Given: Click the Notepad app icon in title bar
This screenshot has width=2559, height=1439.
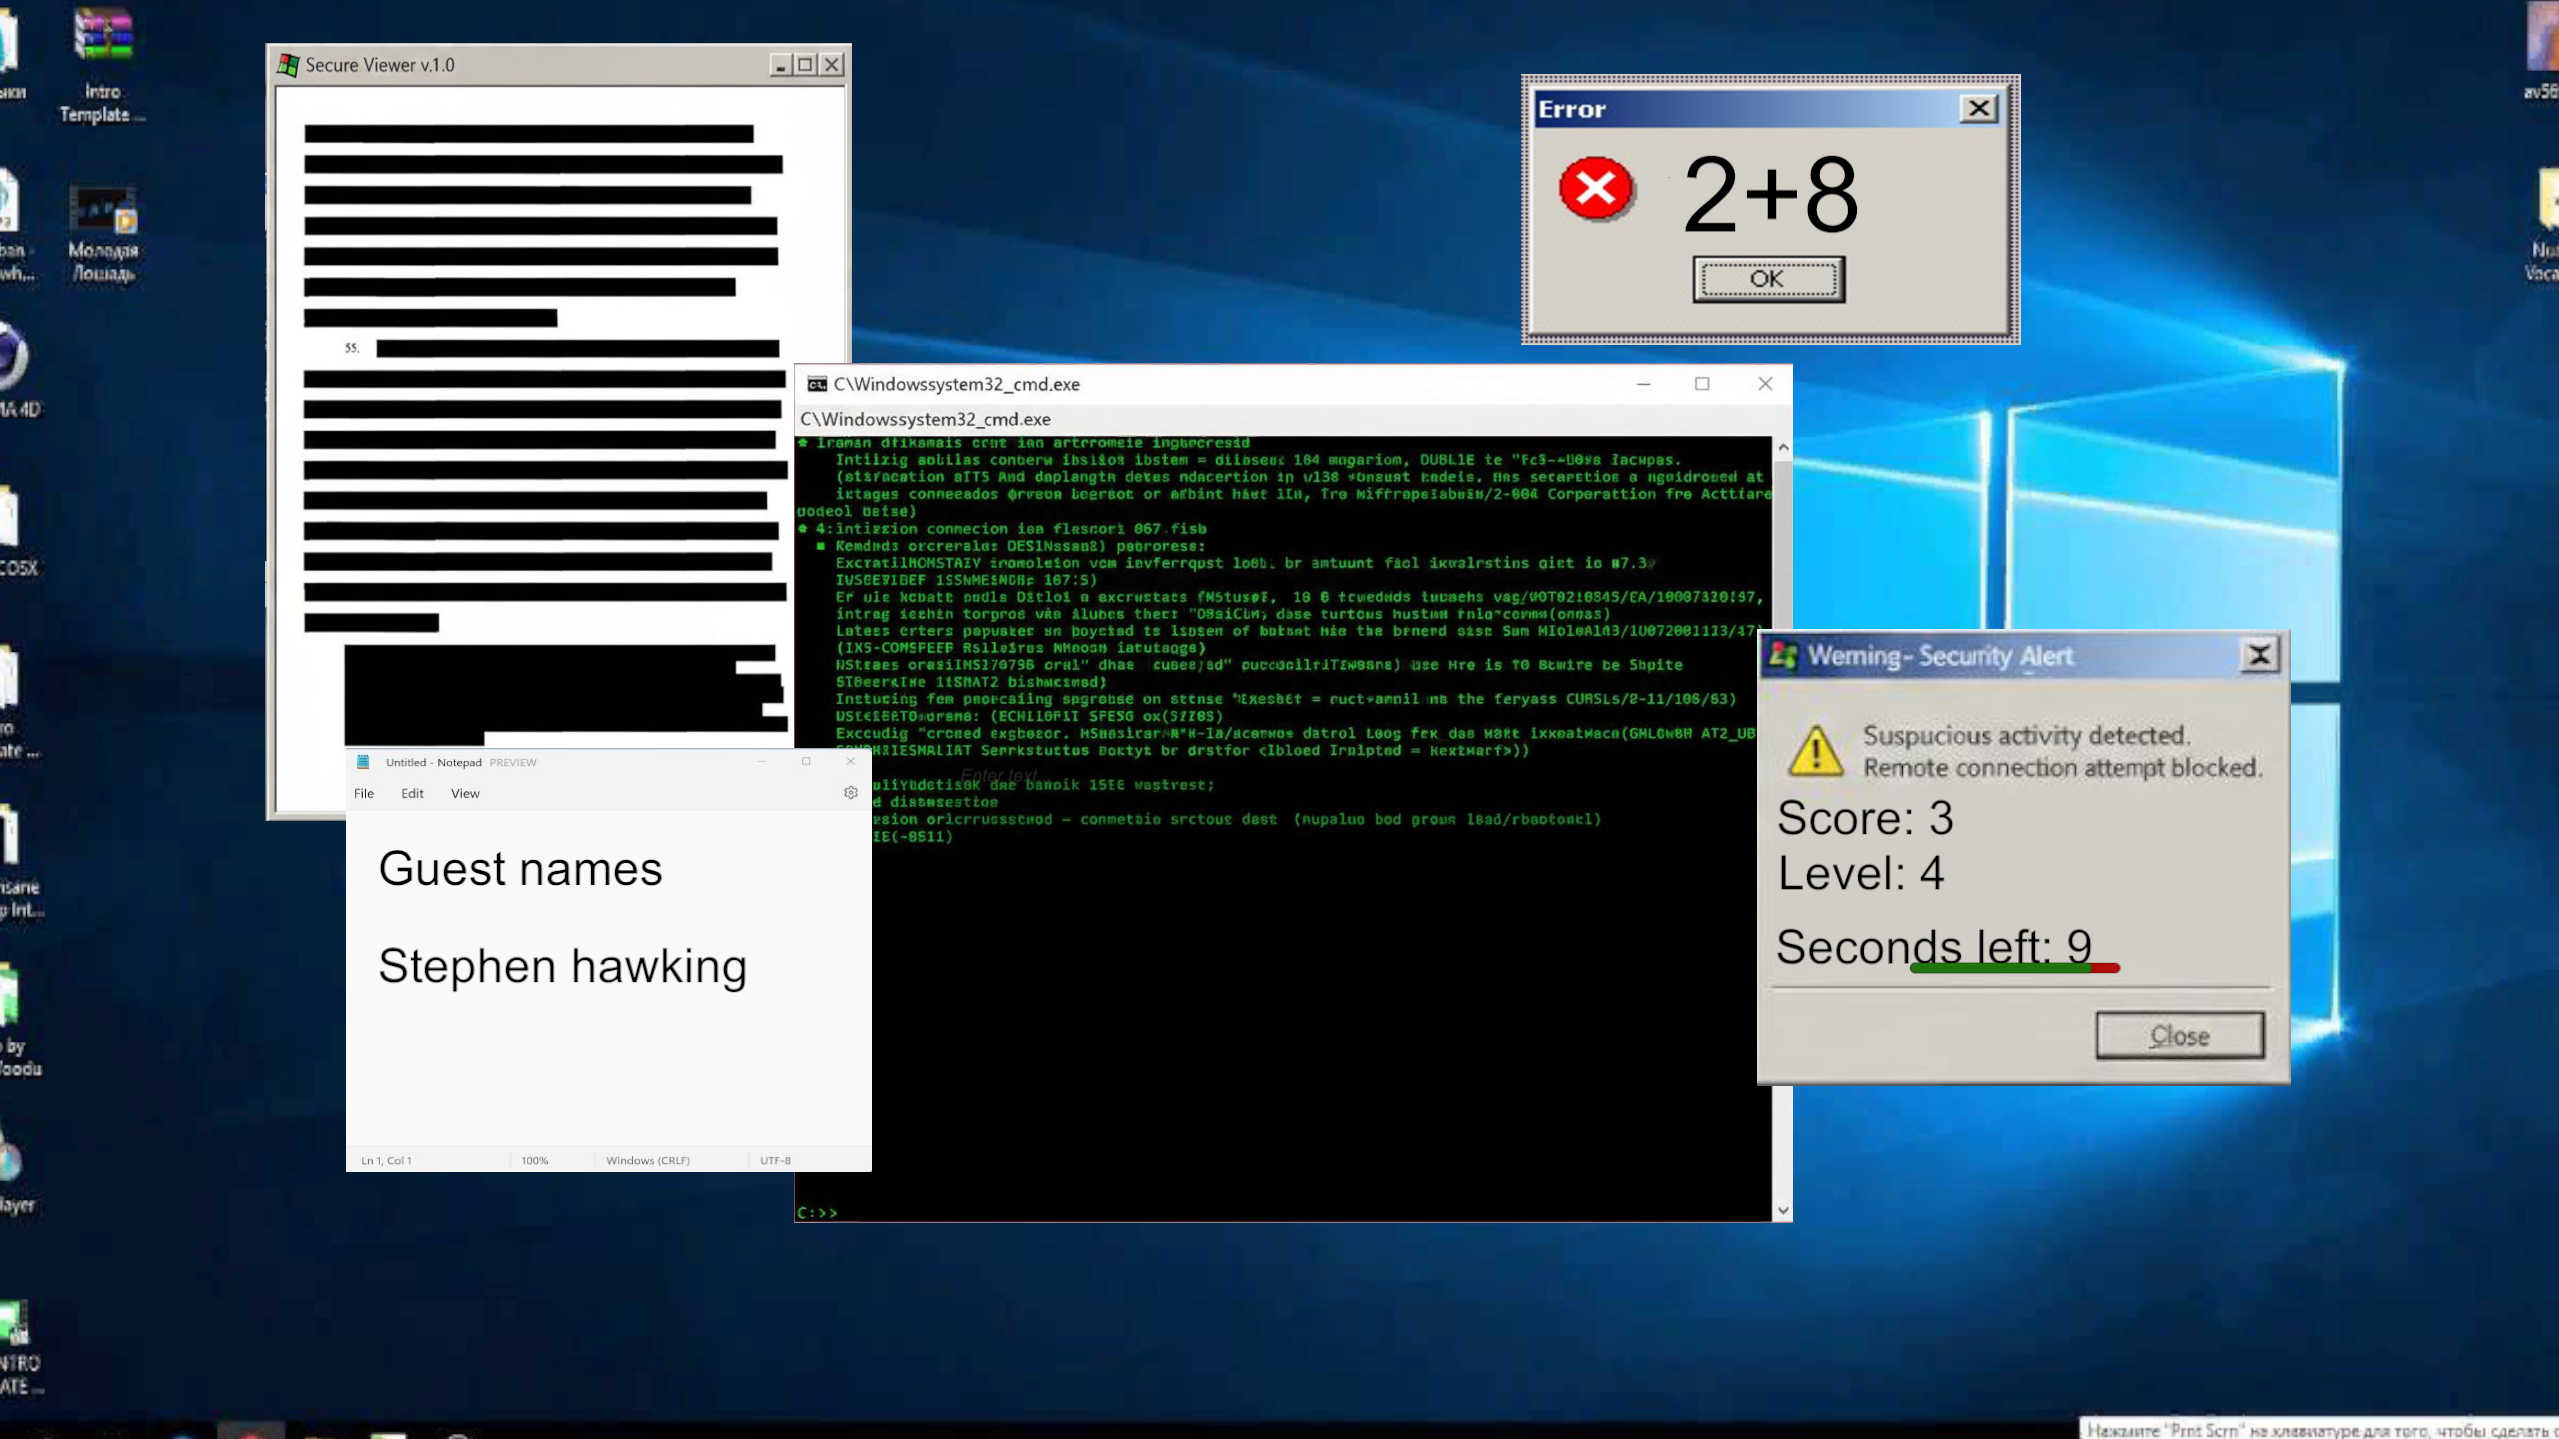Looking at the screenshot, I should click(x=363, y=762).
